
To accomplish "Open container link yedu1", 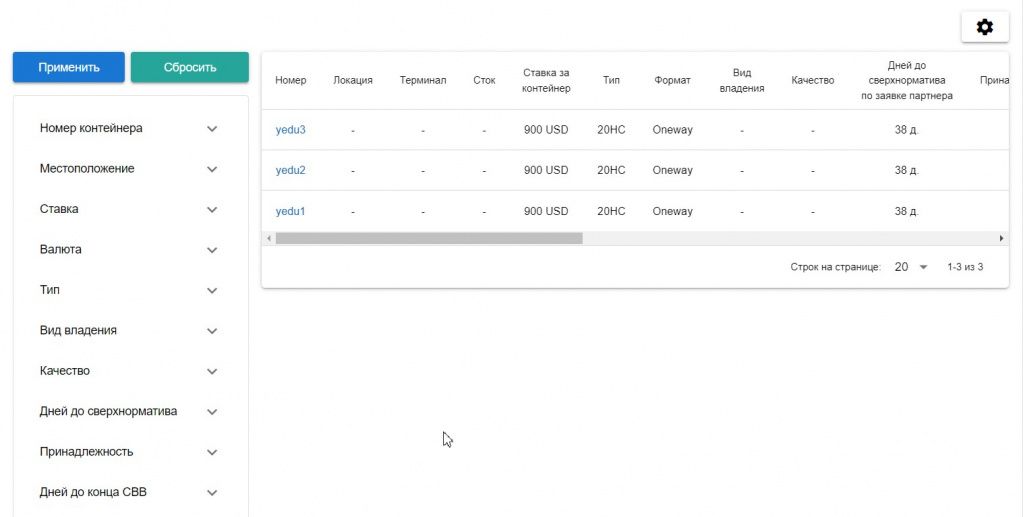I will (x=290, y=211).
